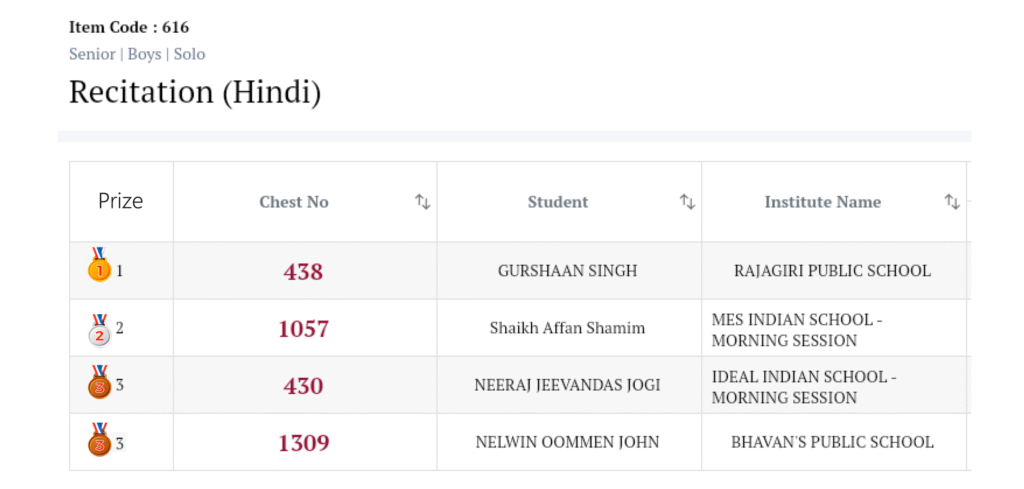Select chest number 1057
Viewport: 1024px width, 489px height.
[303, 329]
